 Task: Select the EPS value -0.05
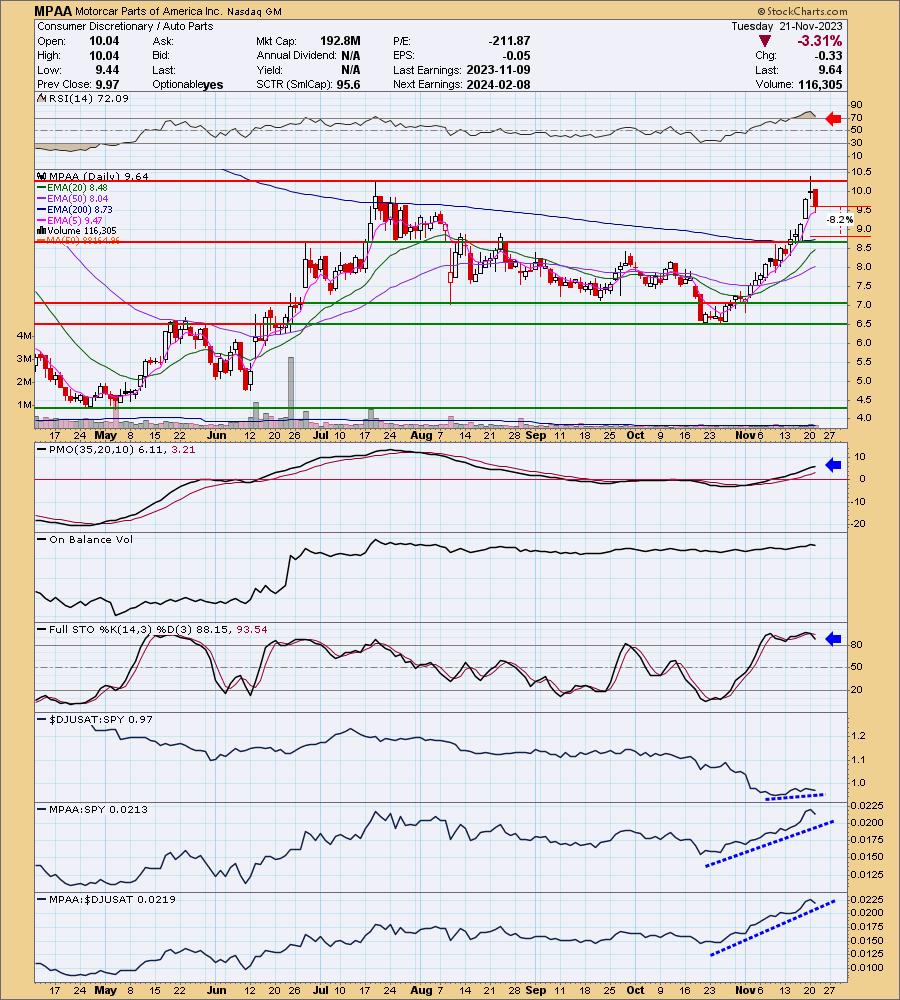click(x=516, y=55)
